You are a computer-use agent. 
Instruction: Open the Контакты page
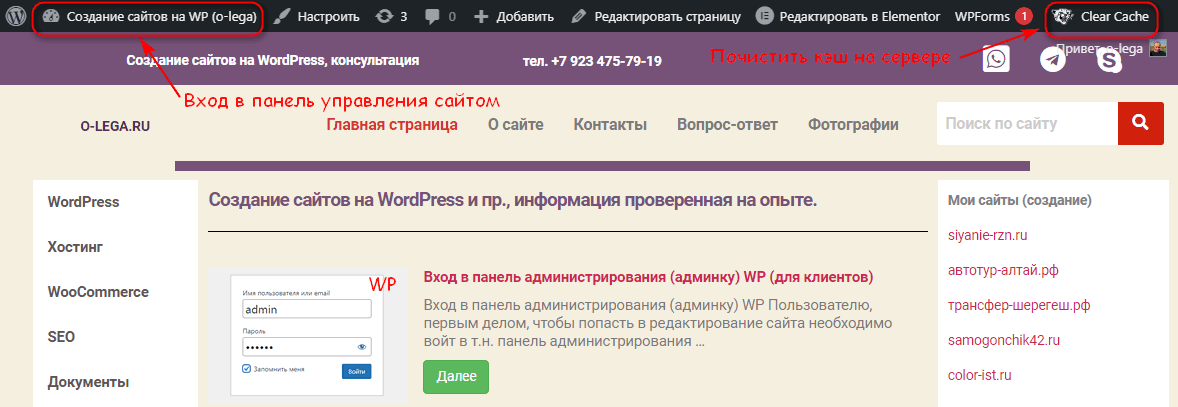610,125
